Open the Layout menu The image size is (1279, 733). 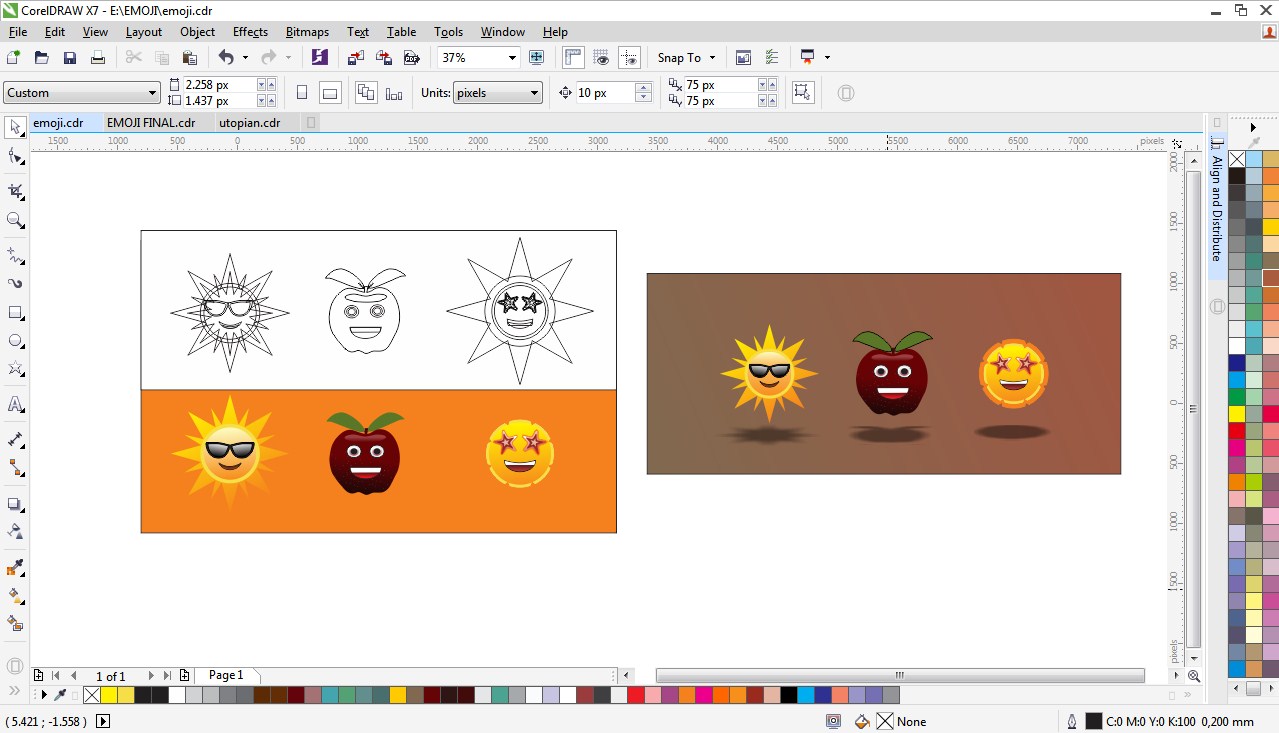pyautogui.click(x=144, y=32)
